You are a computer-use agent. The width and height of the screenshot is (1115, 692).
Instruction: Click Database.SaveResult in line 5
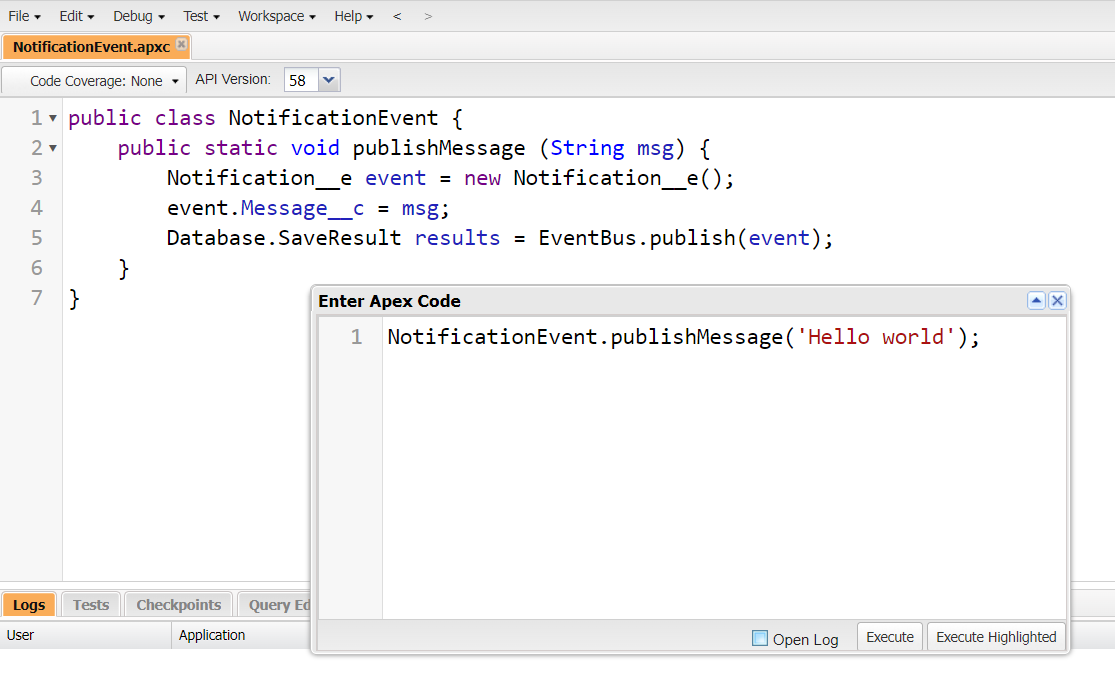pyautogui.click(x=284, y=238)
